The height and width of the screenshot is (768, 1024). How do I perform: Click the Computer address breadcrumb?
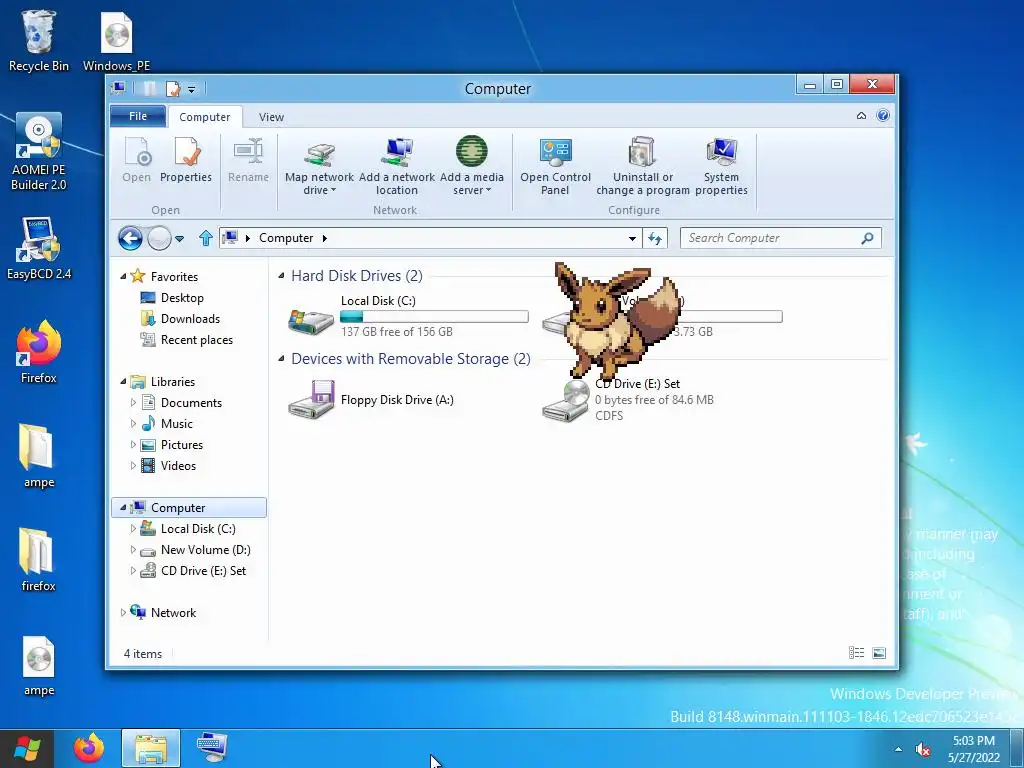point(286,238)
